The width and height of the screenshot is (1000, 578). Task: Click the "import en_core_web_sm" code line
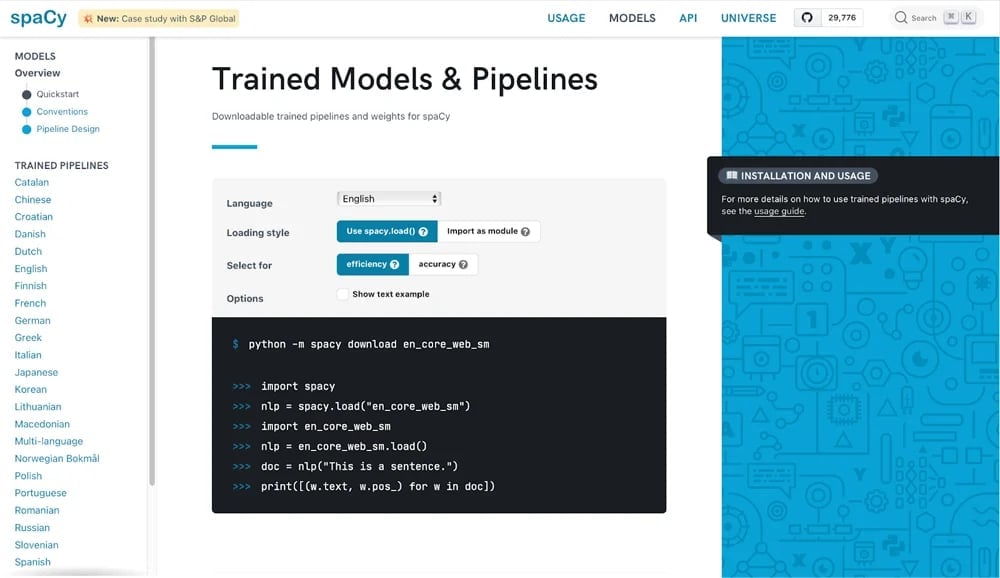pos(325,426)
